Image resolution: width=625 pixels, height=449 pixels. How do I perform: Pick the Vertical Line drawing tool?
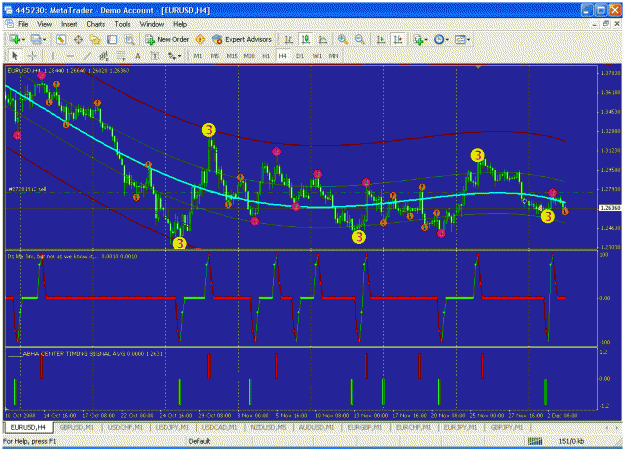point(53,56)
